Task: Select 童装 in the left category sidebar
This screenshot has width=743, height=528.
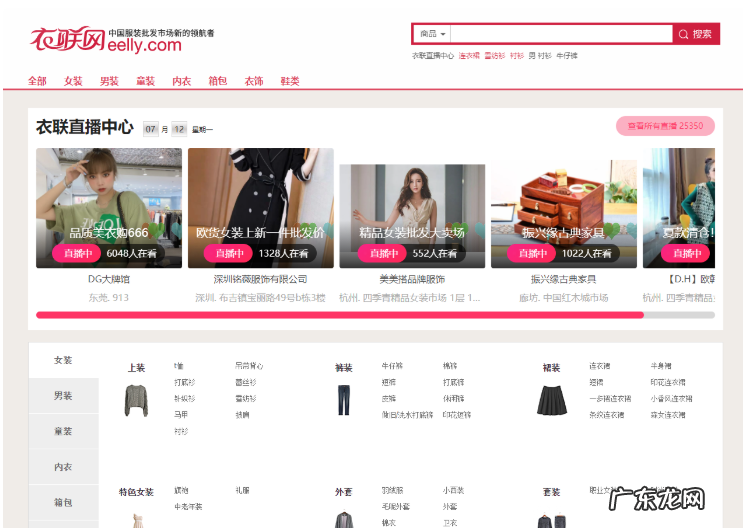Action: pyautogui.click(x=63, y=431)
